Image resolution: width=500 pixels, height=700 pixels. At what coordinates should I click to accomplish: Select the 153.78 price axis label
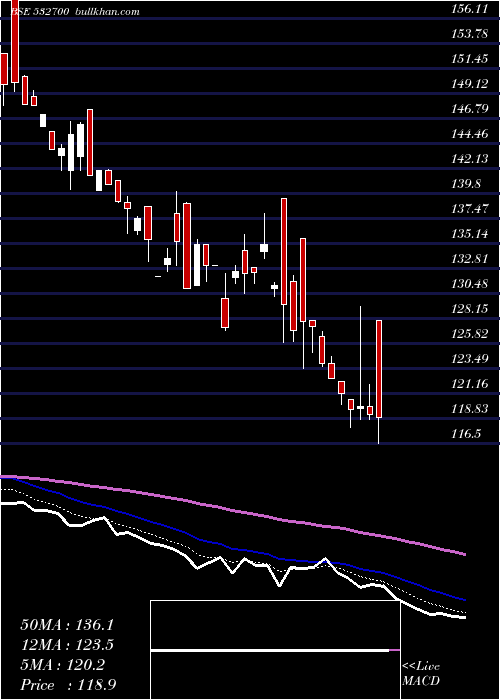click(470, 34)
